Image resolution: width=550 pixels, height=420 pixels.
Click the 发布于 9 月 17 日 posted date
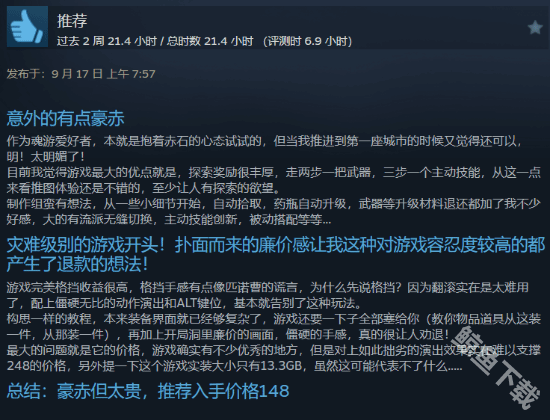pos(81,74)
